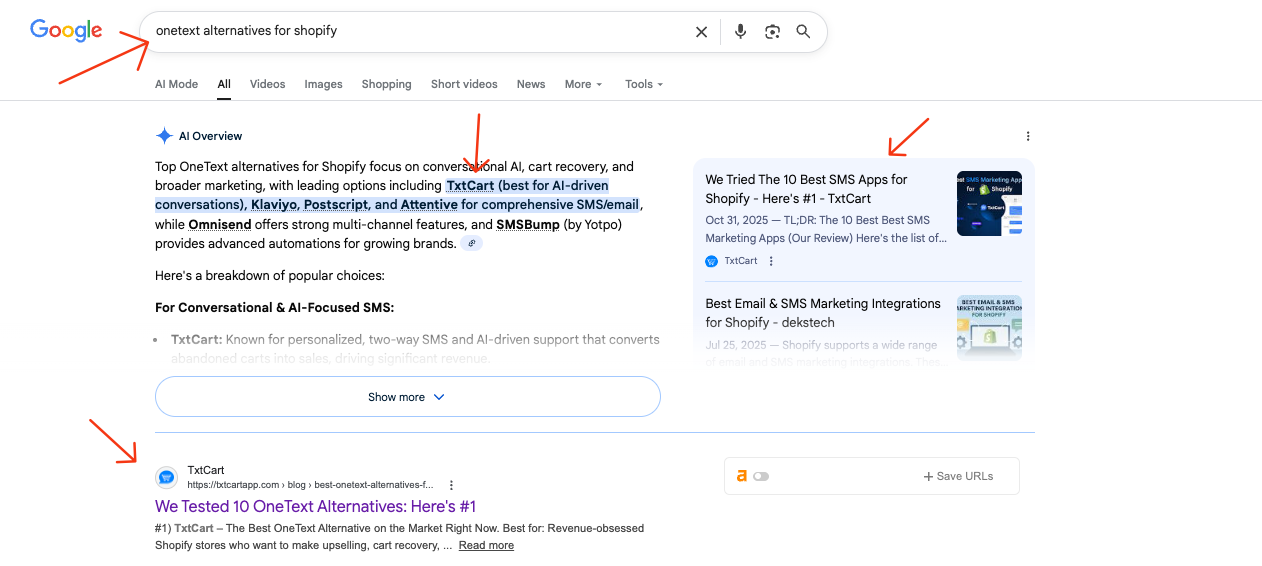Open the Shopping tab
1262x566 pixels.
click(x=387, y=84)
